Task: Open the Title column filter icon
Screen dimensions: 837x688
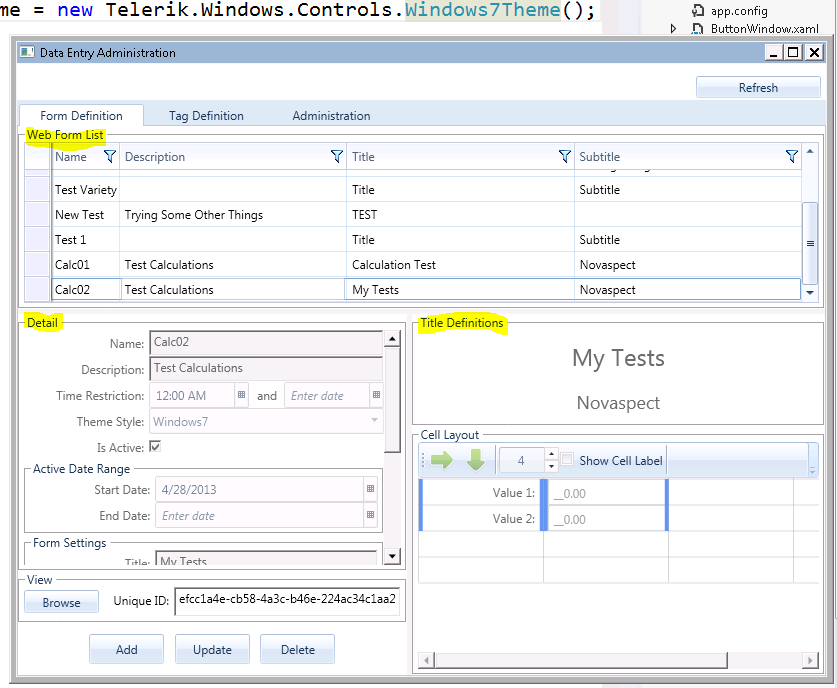Action: [x=564, y=156]
